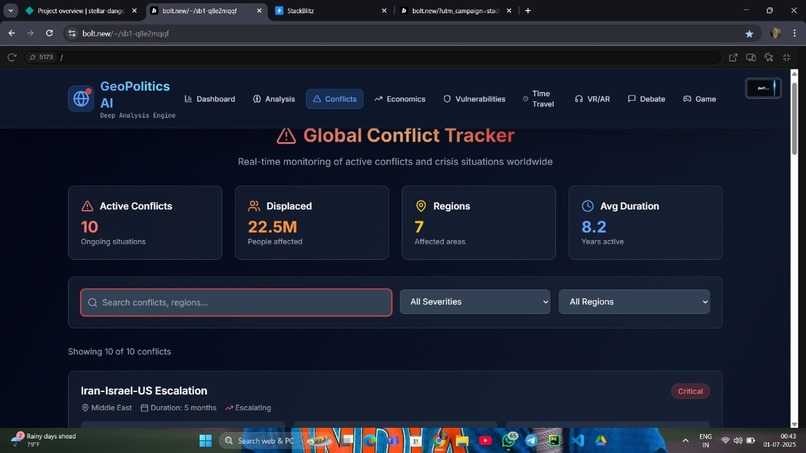Click the Search conflicts, regions field
The height and width of the screenshot is (453, 806).
(x=236, y=302)
